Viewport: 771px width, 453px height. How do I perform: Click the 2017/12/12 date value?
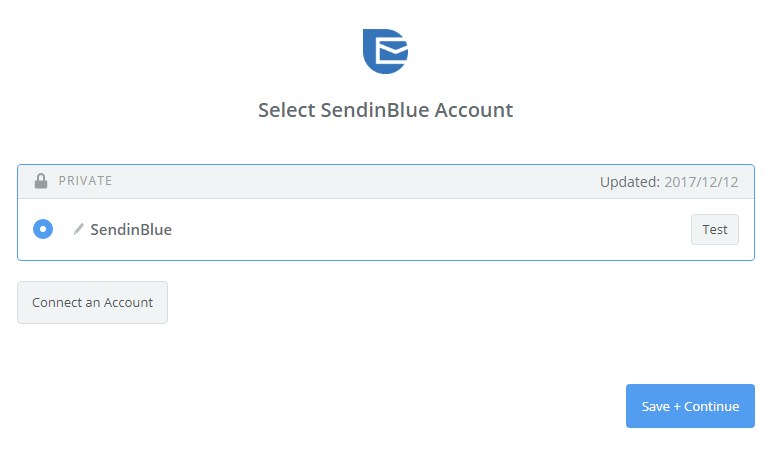click(701, 182)
